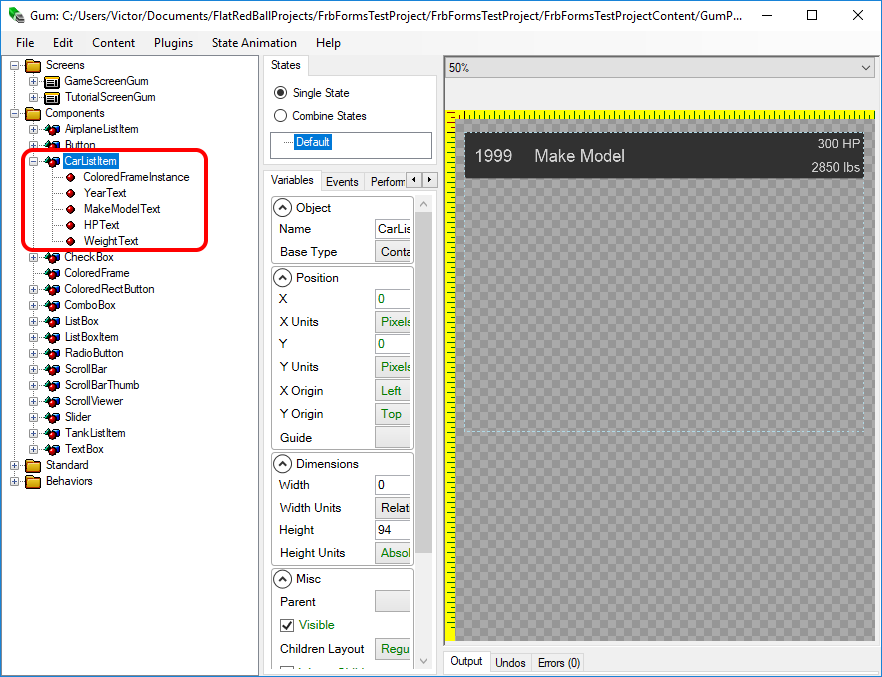Click the tab strip right scroll arrow
Viewport: 882px width, 677px height.
(x=430, y=181)
